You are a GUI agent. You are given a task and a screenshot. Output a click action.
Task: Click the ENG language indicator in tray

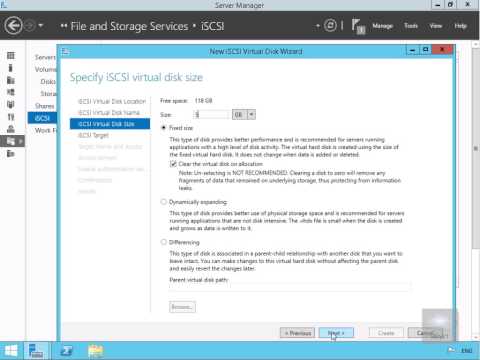[466, 351]
